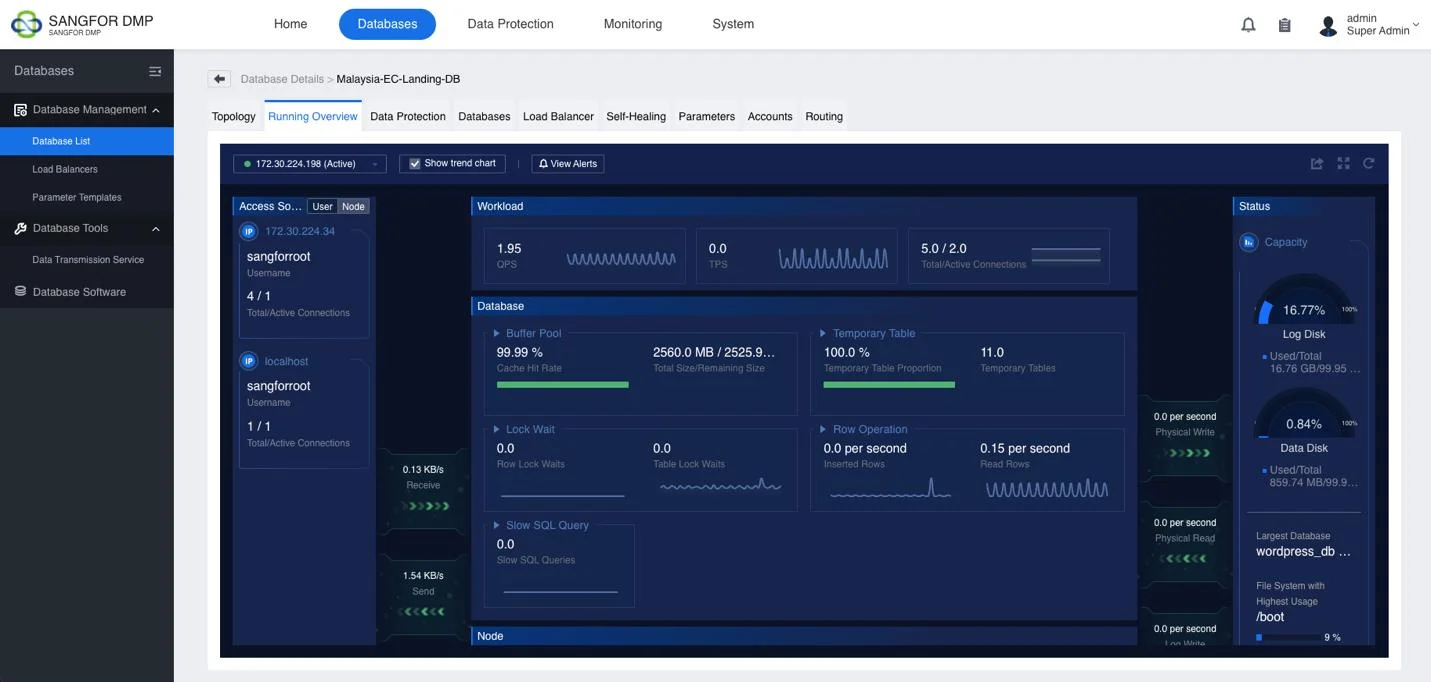Viewport: 1431px width, 682px height.
Task: Go to the Home menu
Action: coord(291,24)
